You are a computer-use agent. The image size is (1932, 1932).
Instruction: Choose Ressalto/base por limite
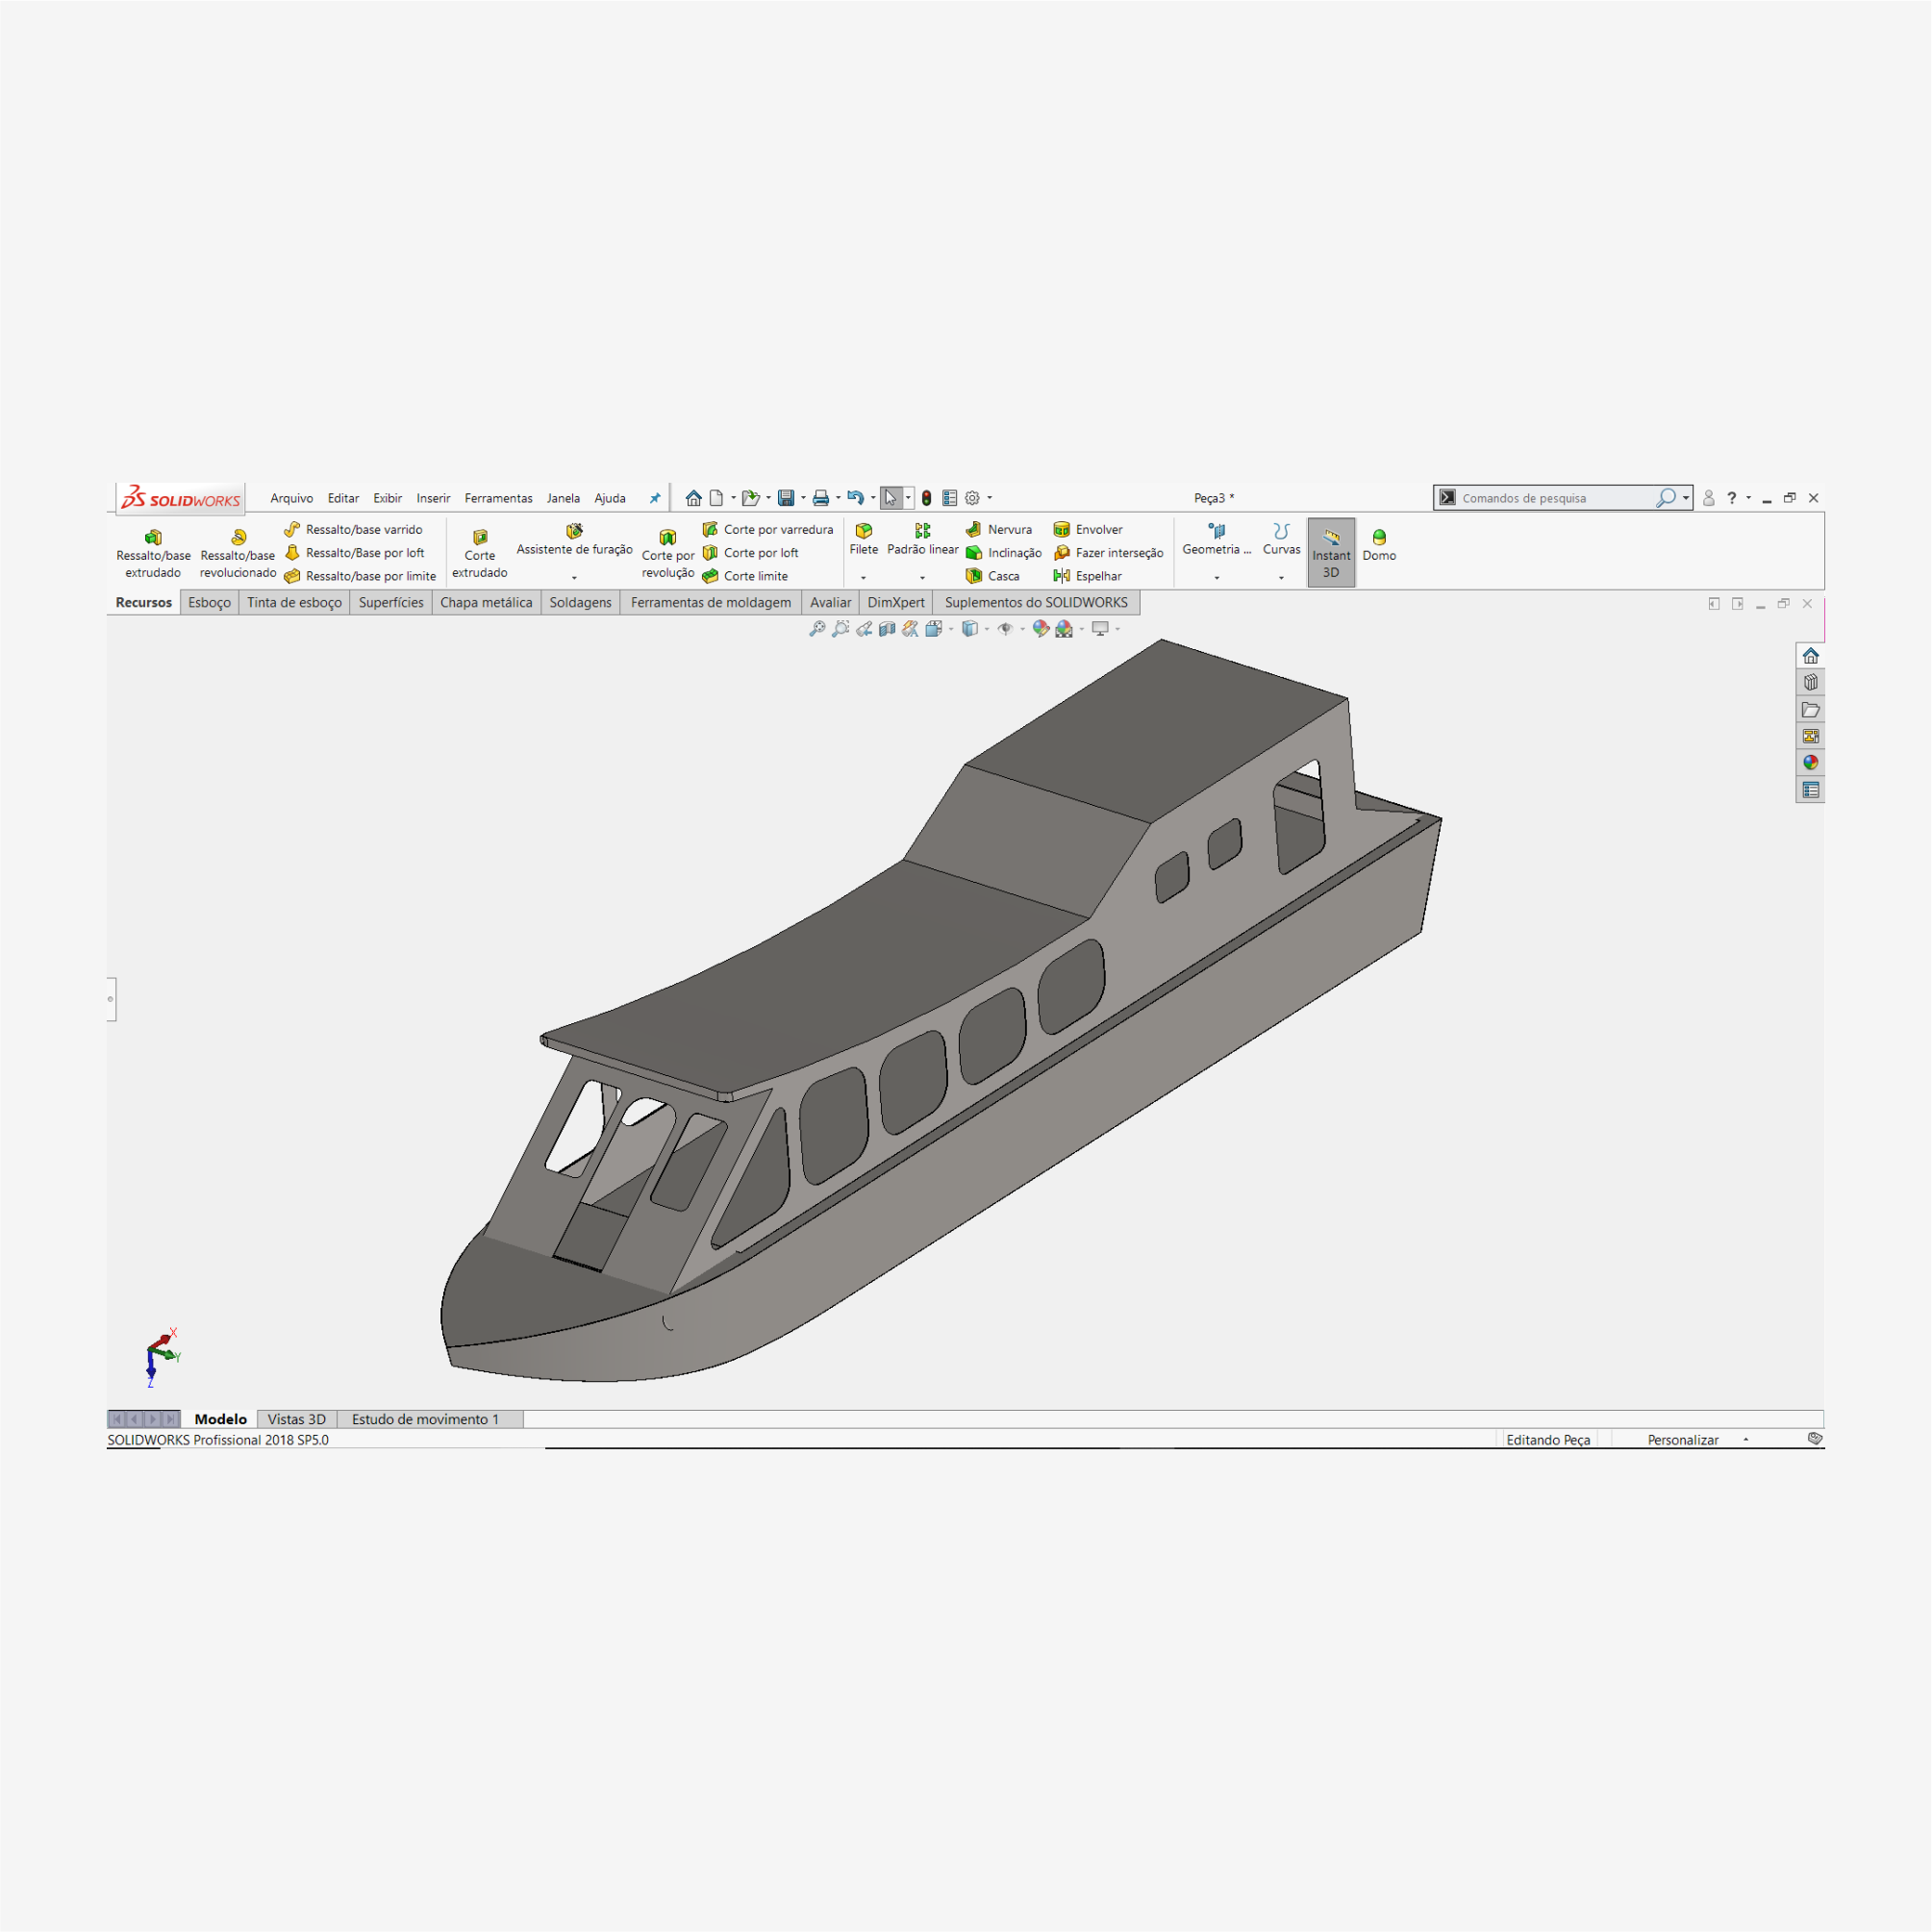tap(360, 576)
